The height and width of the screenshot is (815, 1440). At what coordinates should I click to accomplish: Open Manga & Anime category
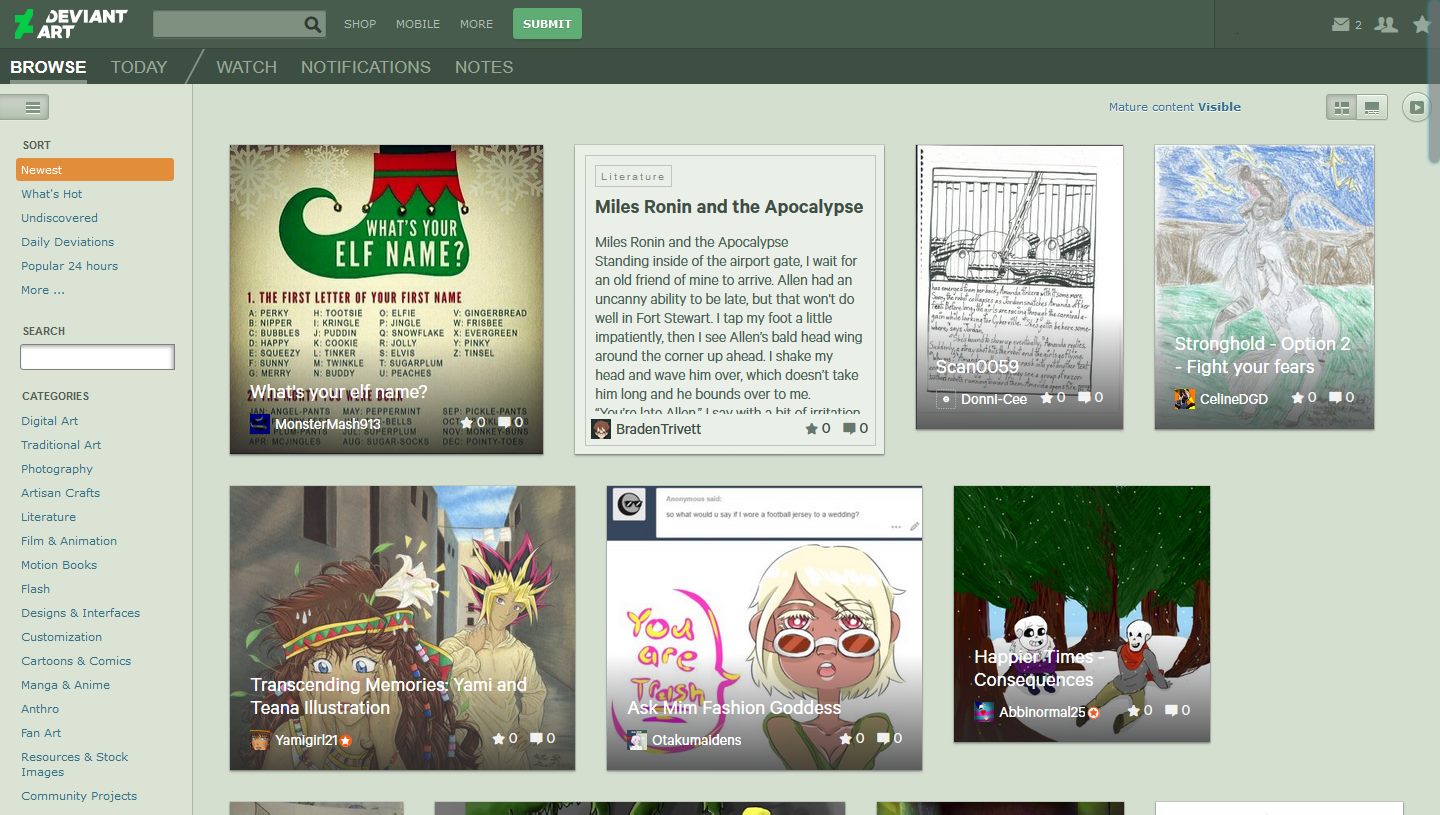(66, 685)
